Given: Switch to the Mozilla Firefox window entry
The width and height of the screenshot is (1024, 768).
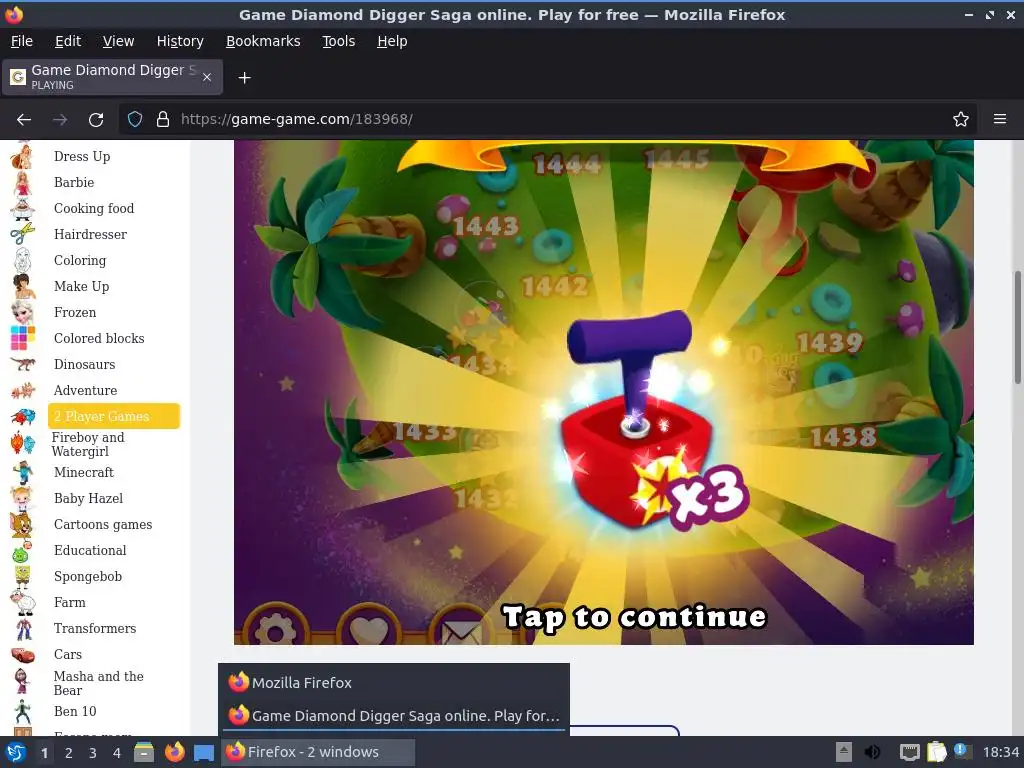Looking at the screenshot, I should [x=394, y=683].
